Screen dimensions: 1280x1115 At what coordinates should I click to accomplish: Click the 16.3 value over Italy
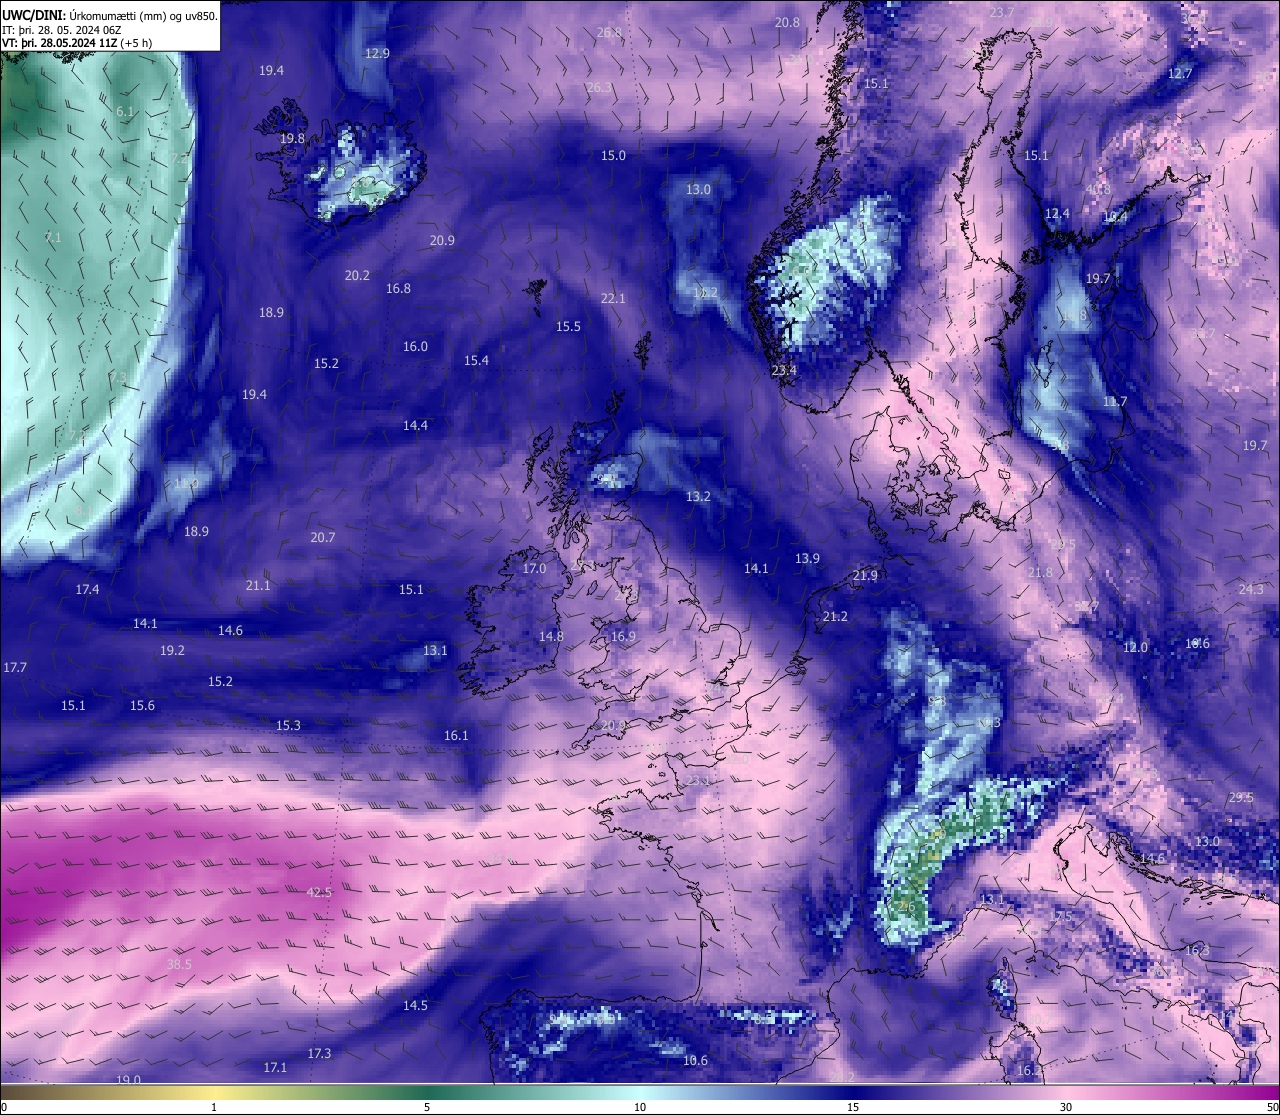[x=1197, y=950]
